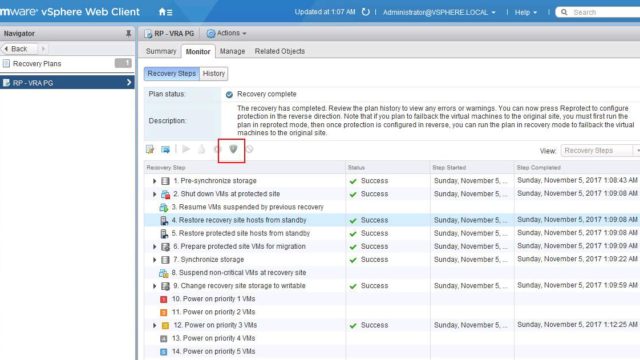Open the Manage tab
Viewport: 640px width, 360px height.
(x=232, y=51)
